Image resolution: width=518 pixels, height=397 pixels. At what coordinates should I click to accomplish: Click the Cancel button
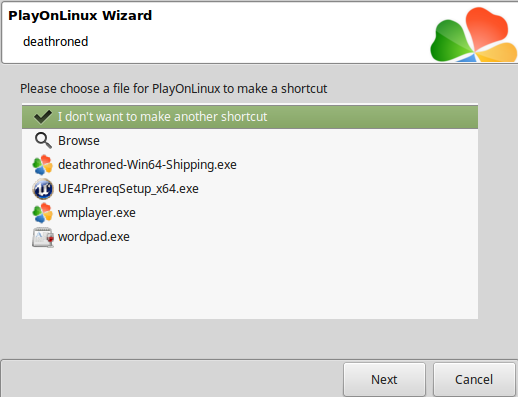pos(474,379)
